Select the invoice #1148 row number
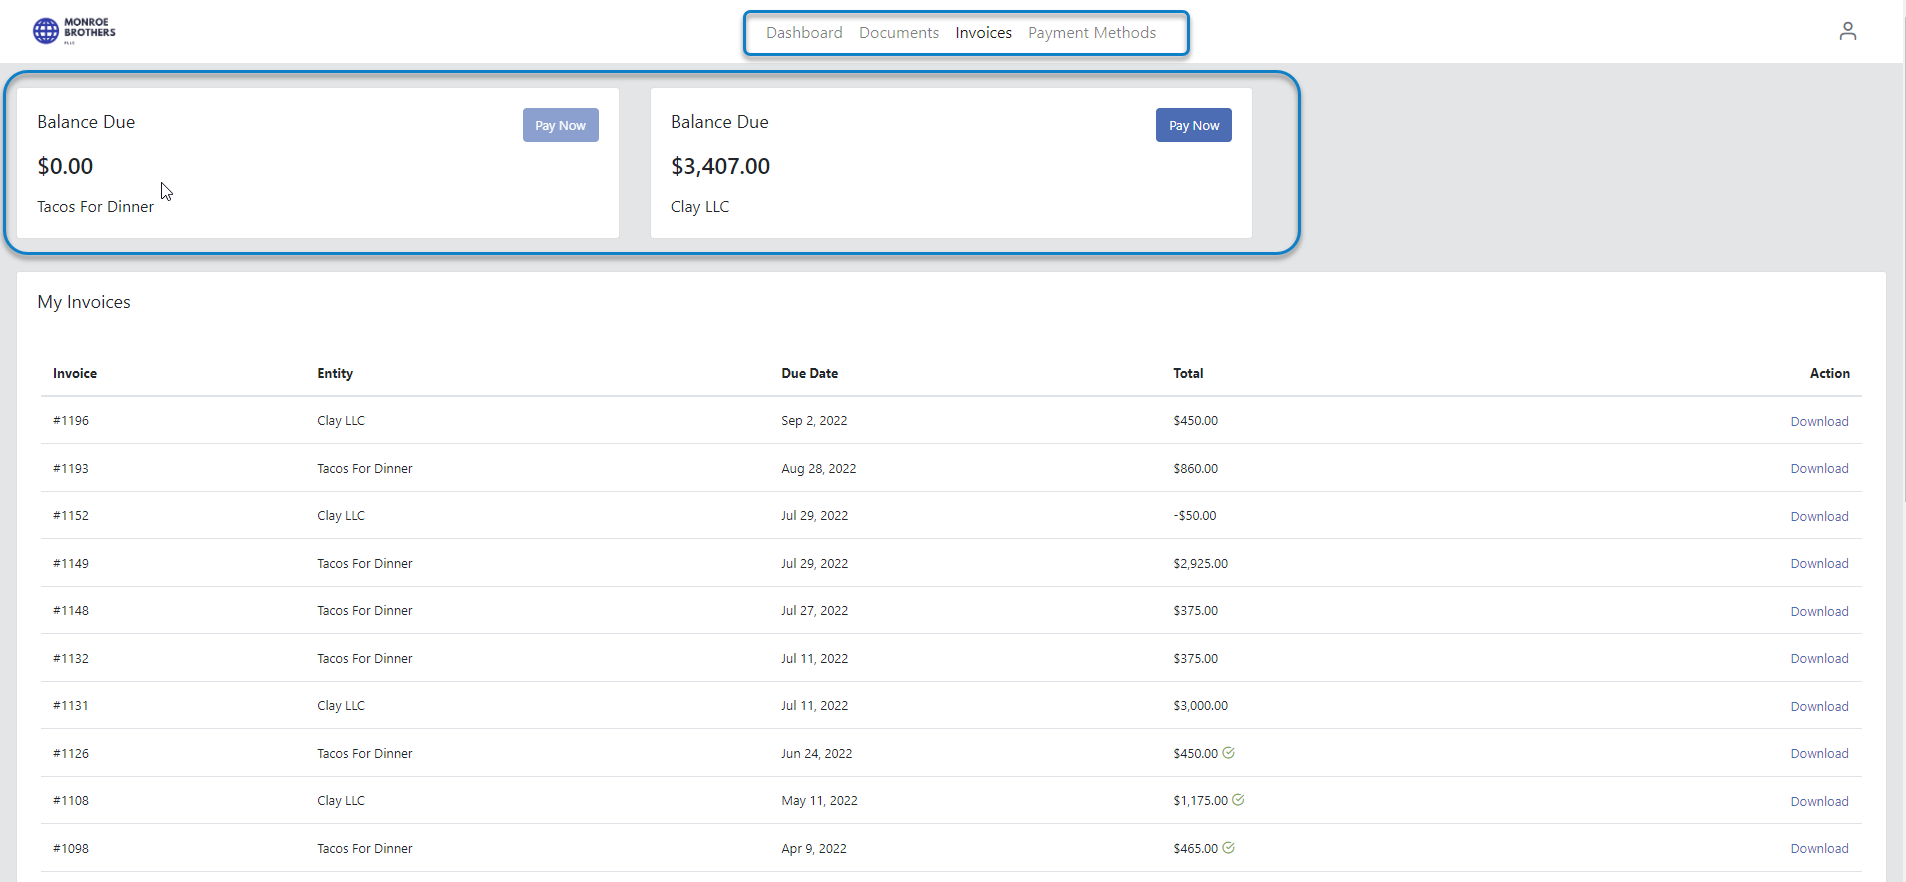This screenshot has height=882, width=1906. pyautogui.click(x=71, y=611)
